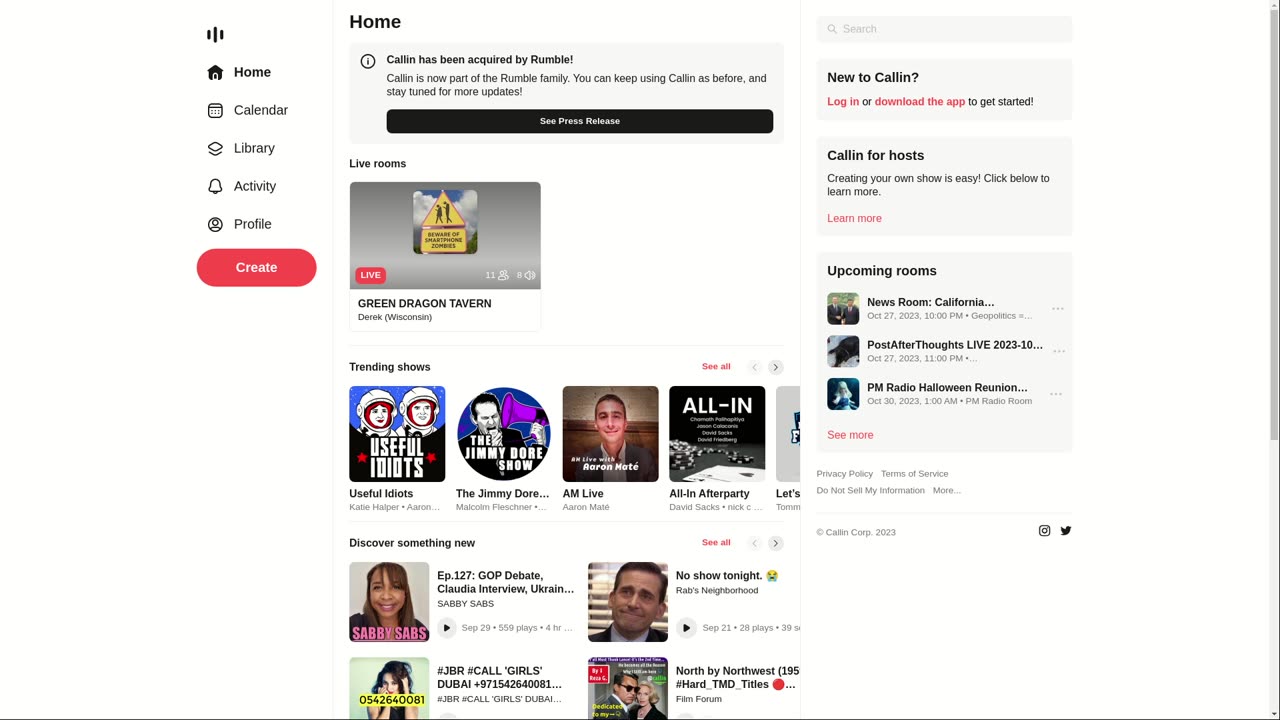This screenshot has width=1280, height=720.
Task: Open the SABBY SABS episode thumbnail
Action: tap(389, 602)
